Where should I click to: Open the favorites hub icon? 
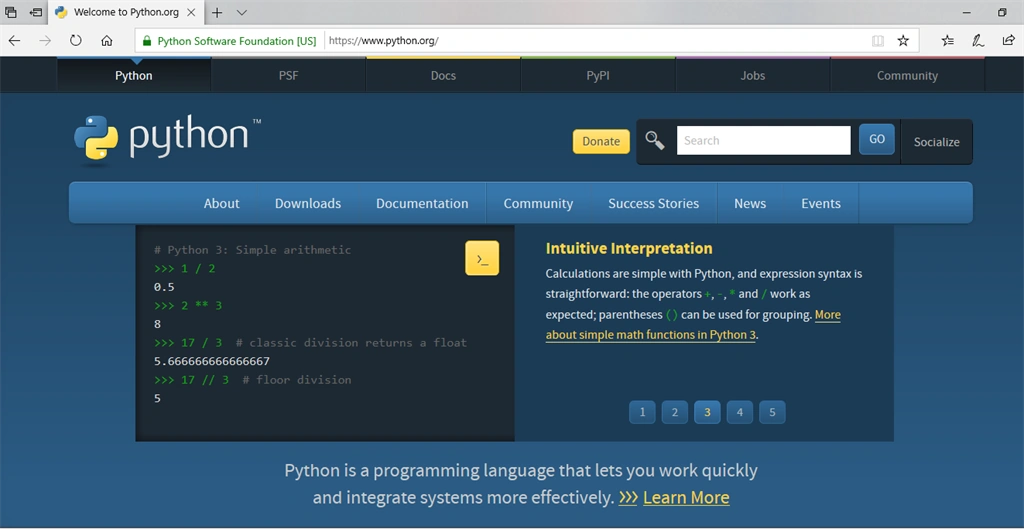(948, 40)
